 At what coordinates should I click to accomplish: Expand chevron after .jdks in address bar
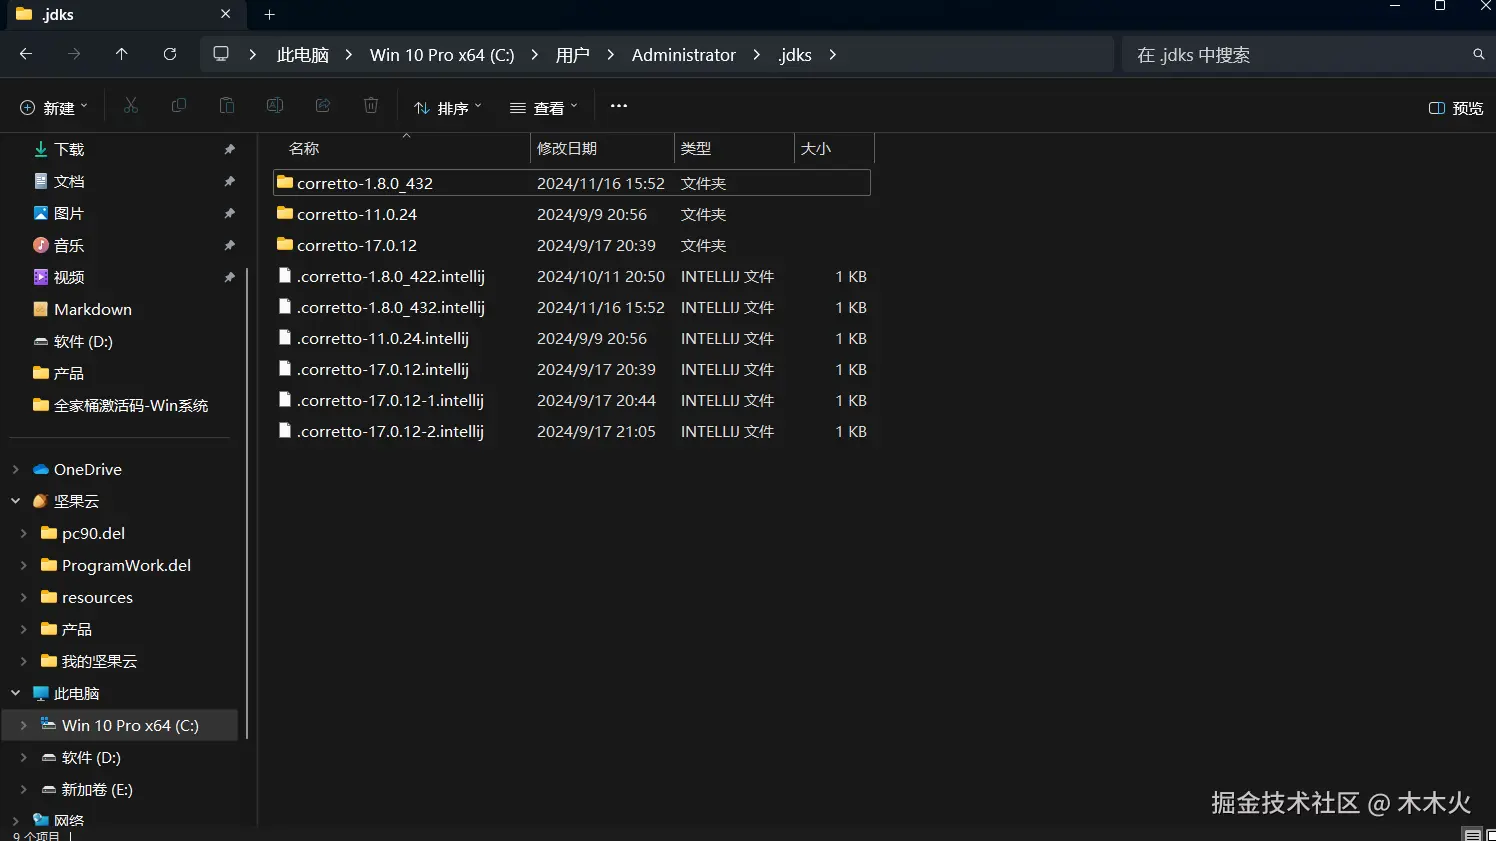[833, 55]
